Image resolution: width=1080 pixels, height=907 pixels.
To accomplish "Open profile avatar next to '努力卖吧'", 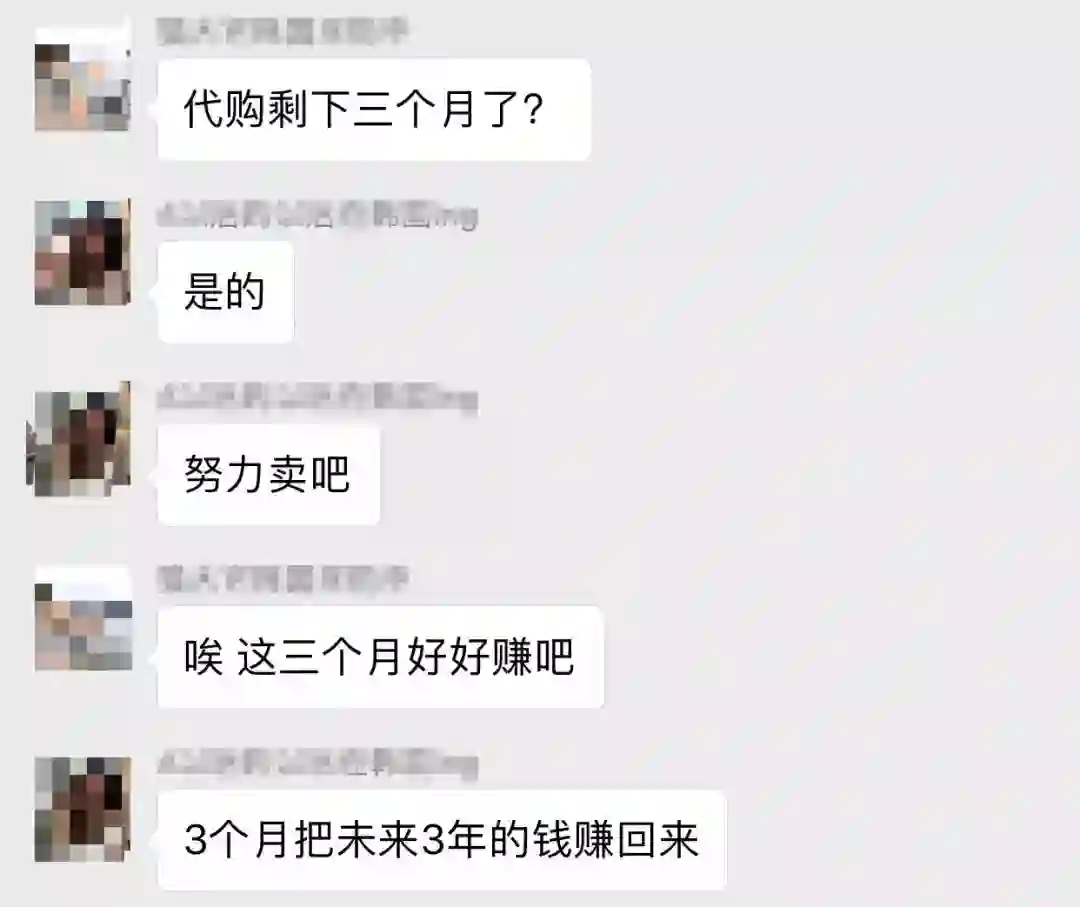I will pos(79,439).
